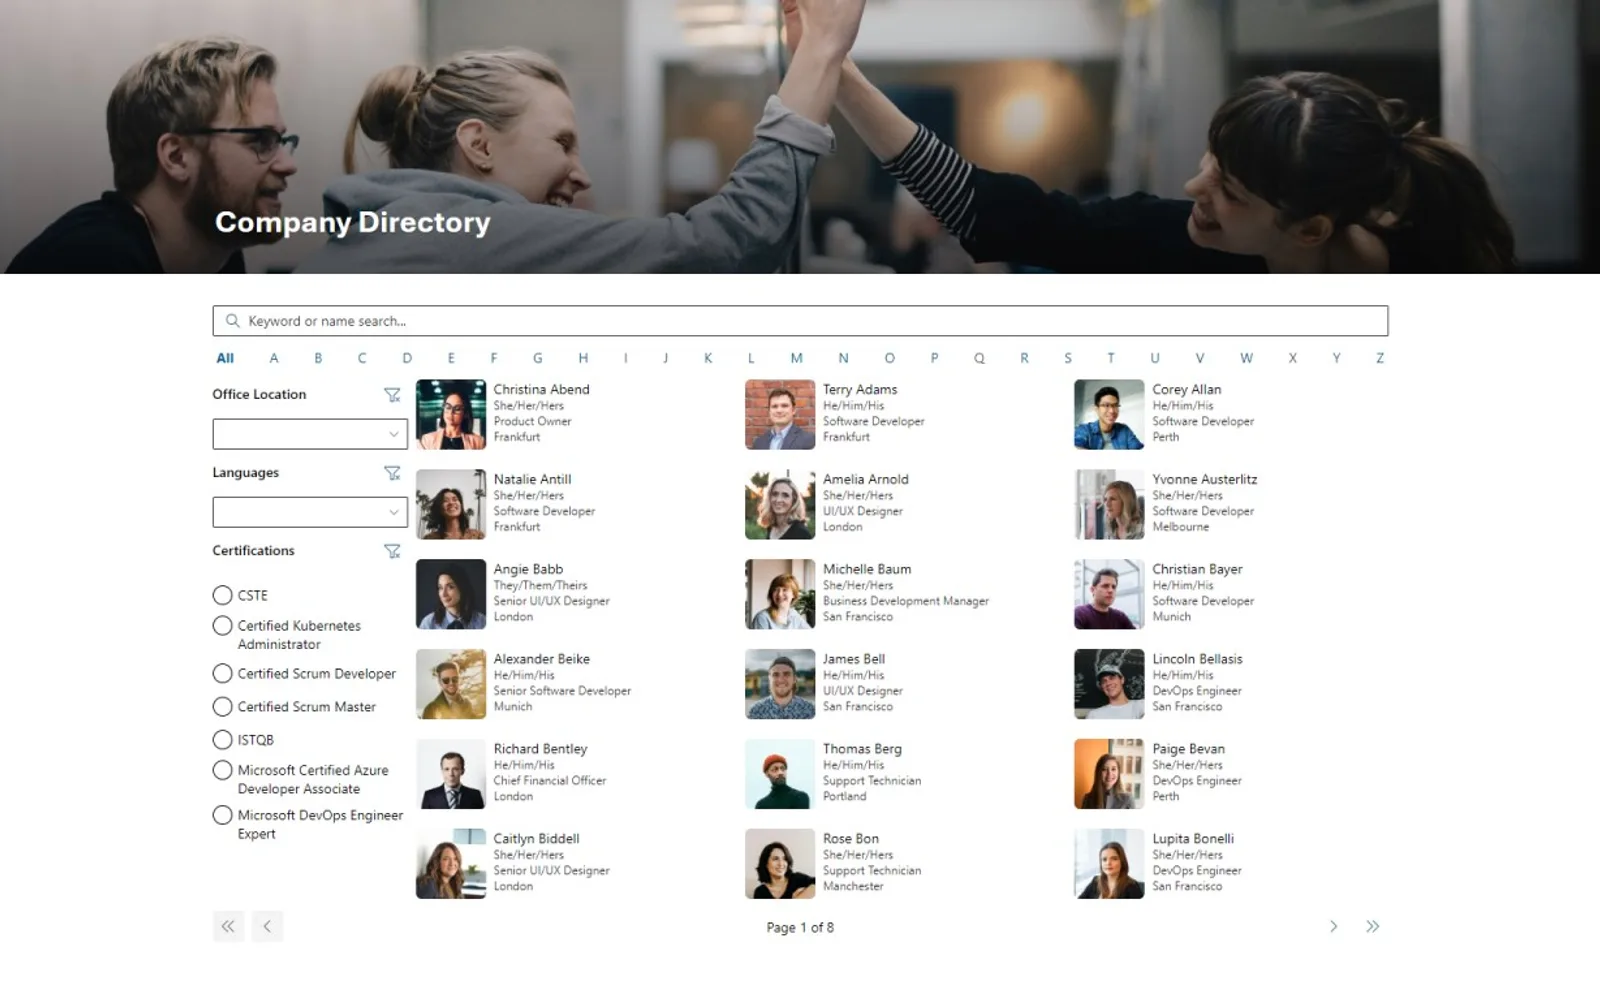
Task: Select the All letter filter
Action: coord(225,358)
